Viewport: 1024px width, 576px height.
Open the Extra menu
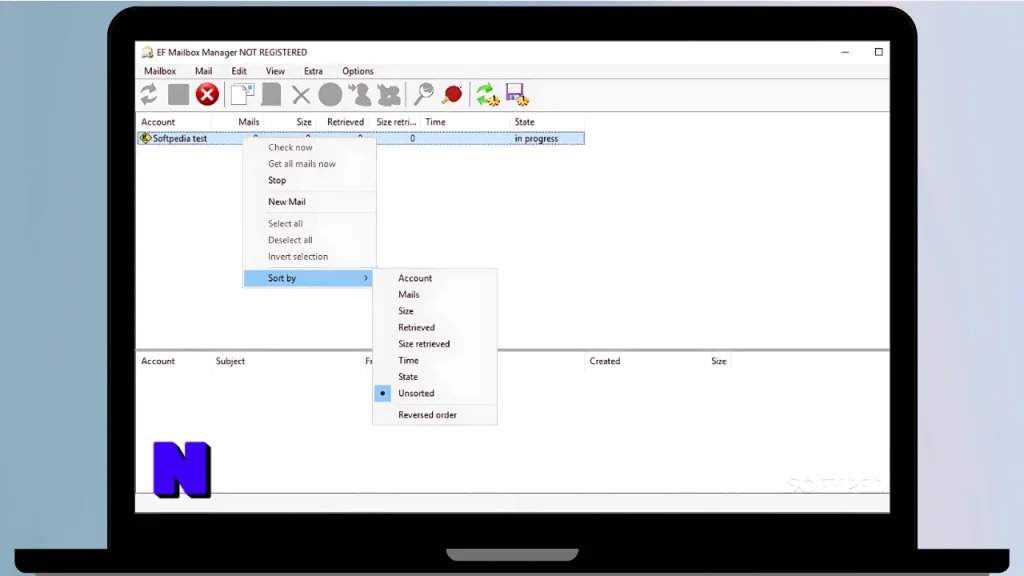tap(313, 71)
